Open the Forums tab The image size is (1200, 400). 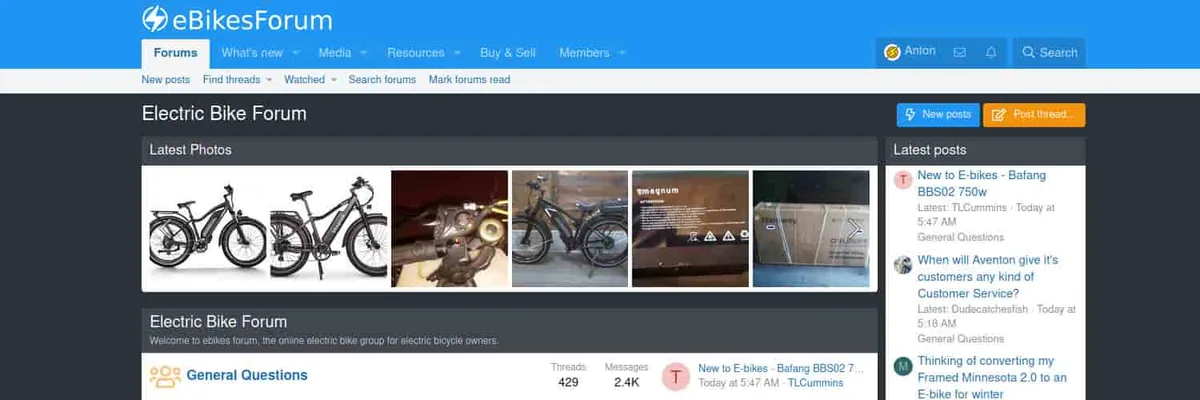(x=175, y=53)
